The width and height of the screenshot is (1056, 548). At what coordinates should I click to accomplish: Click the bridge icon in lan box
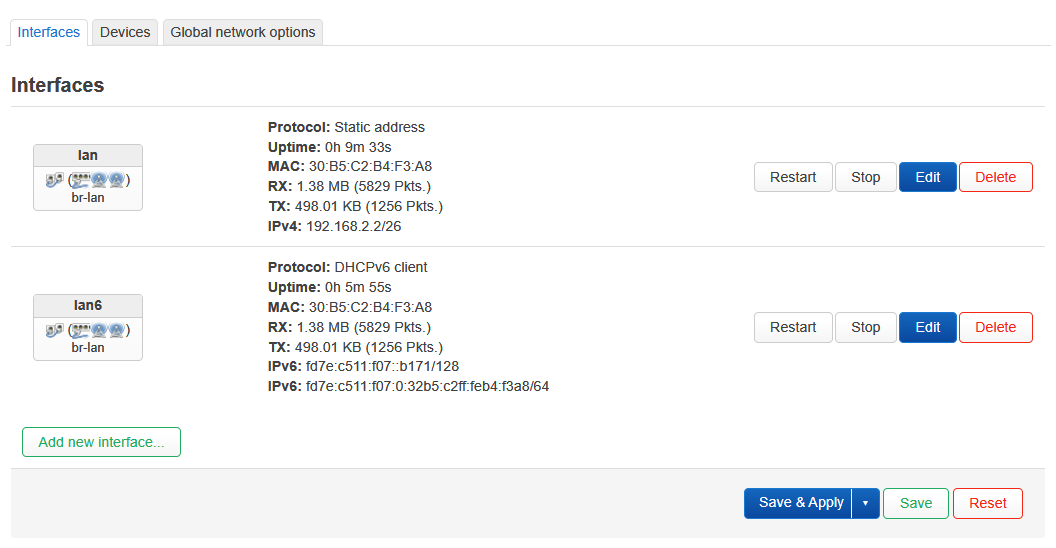point(54,180)
